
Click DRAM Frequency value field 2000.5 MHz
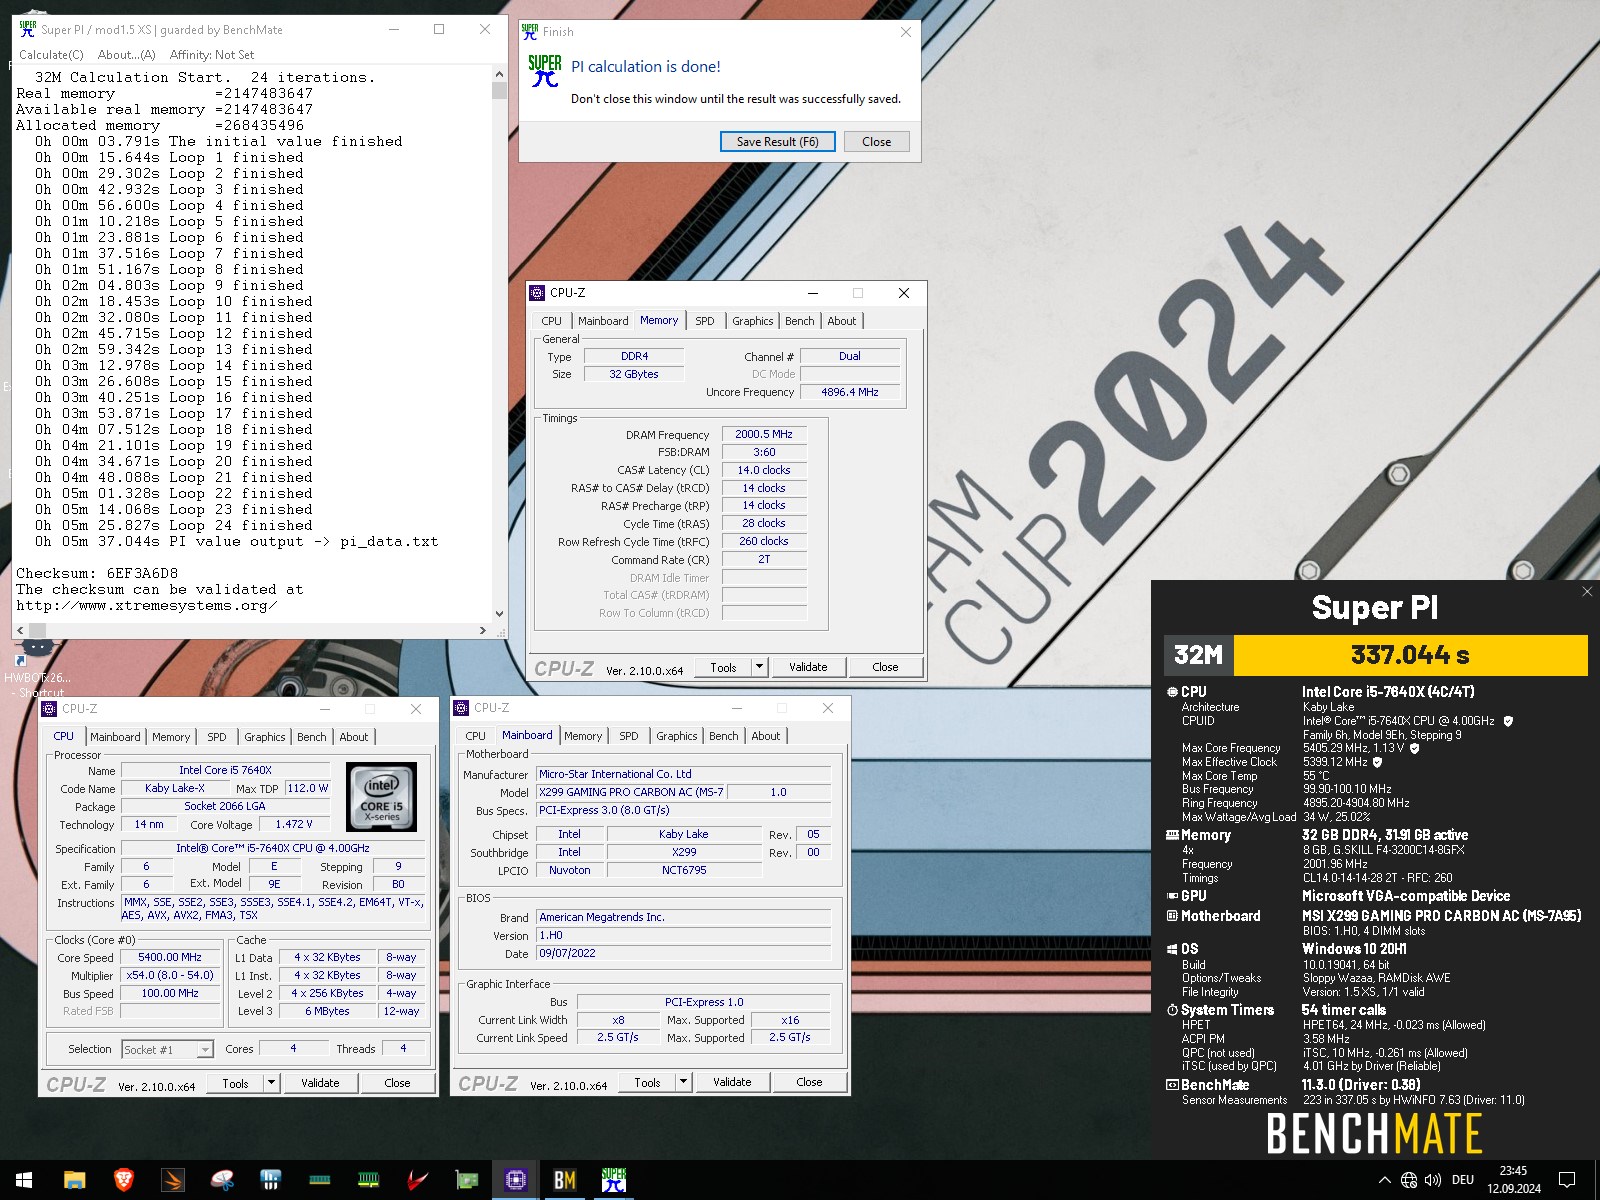[764, 434]
